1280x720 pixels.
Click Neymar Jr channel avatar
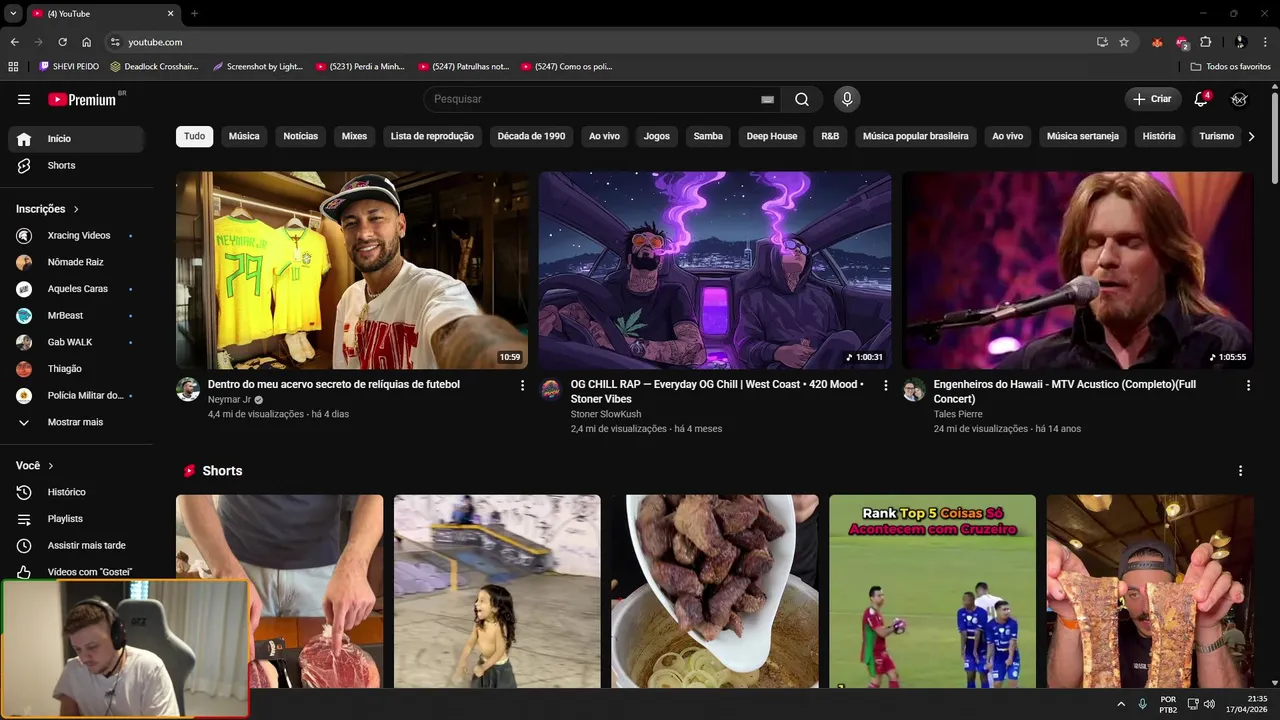pos(188,389)
